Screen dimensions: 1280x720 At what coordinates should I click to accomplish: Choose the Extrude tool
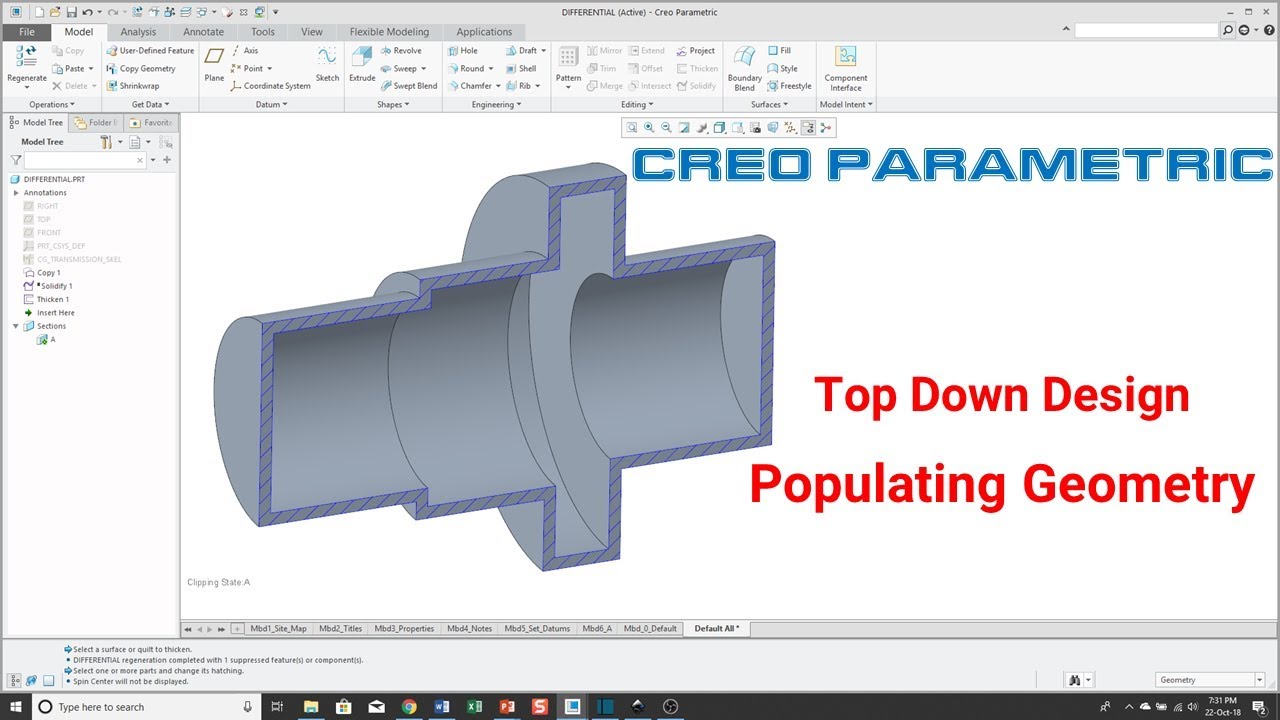tap(362, 65)
